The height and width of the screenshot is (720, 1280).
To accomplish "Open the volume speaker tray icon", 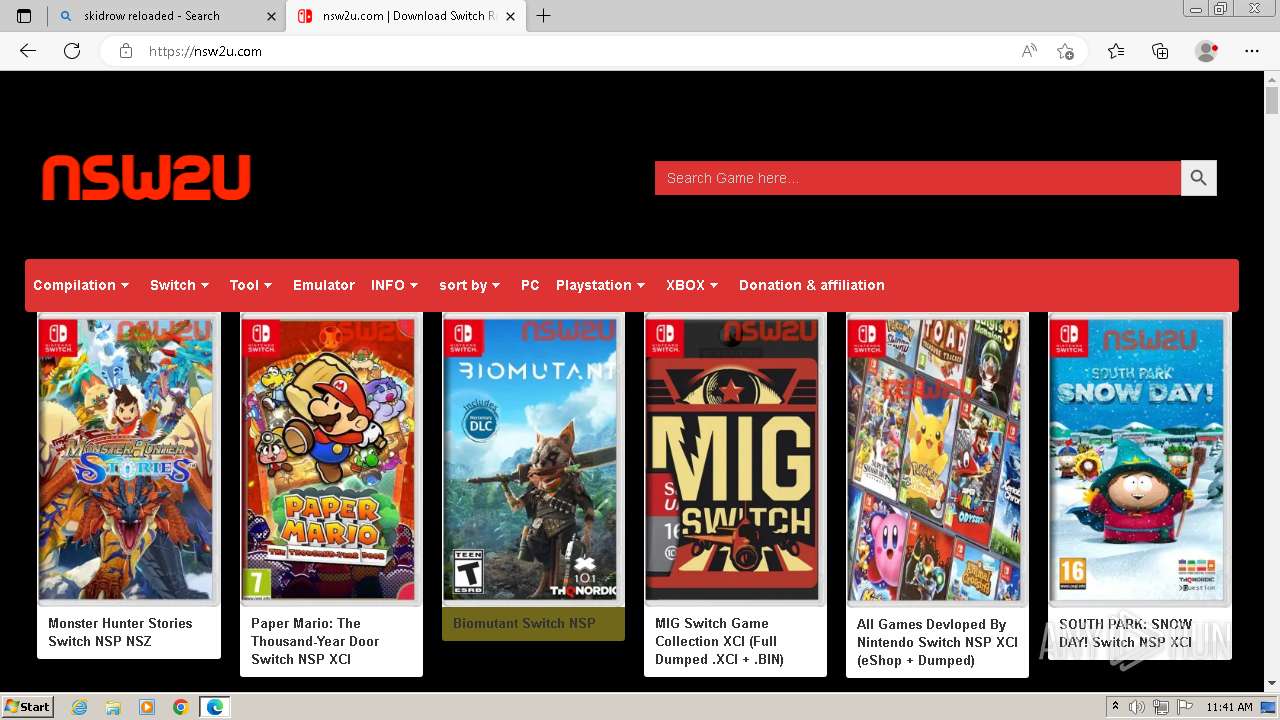I will (1137, 707).
